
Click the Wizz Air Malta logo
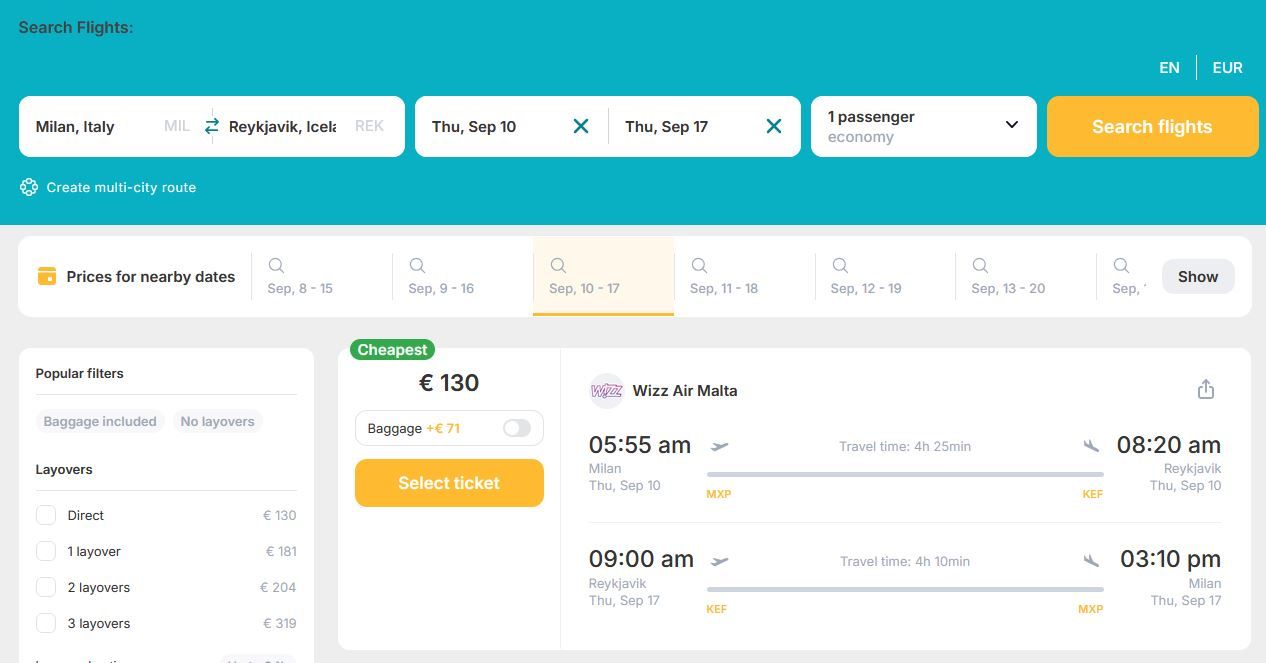(607, 391)
